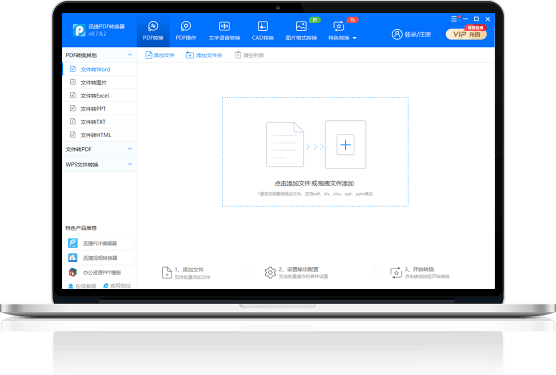The width and height of the screenshot is (556, 375).
Task: Click the VIP 充值 button
Action: pos(466,34)
